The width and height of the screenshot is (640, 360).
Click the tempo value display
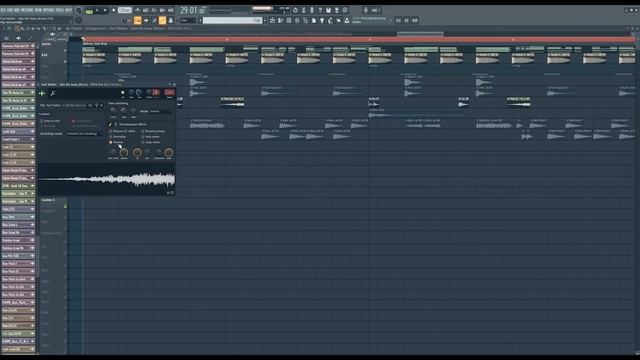(125, 10)
